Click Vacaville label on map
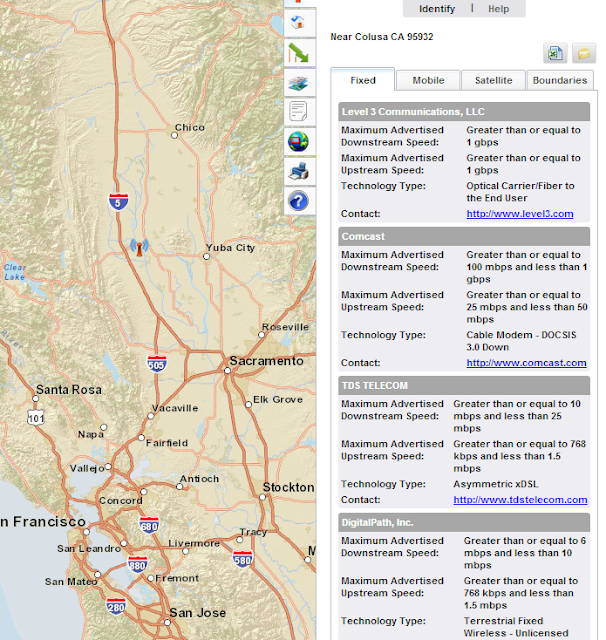The image size is (606, 640). 175,408
